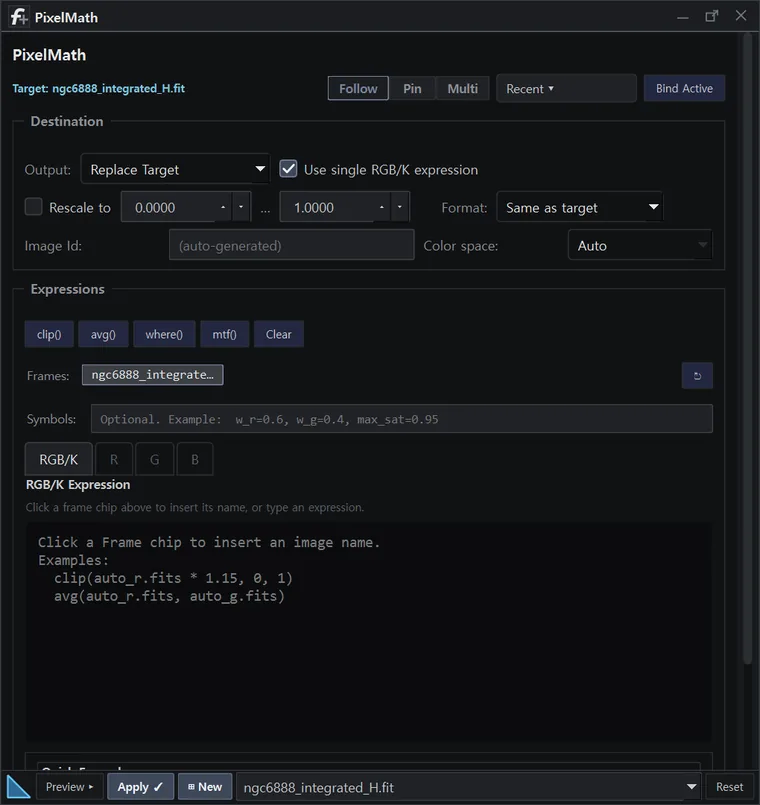Open the ngc6888_integrated_H.fit image selector dropdown
The width and height of the screenshot is (760, 805).
(467, 787)
